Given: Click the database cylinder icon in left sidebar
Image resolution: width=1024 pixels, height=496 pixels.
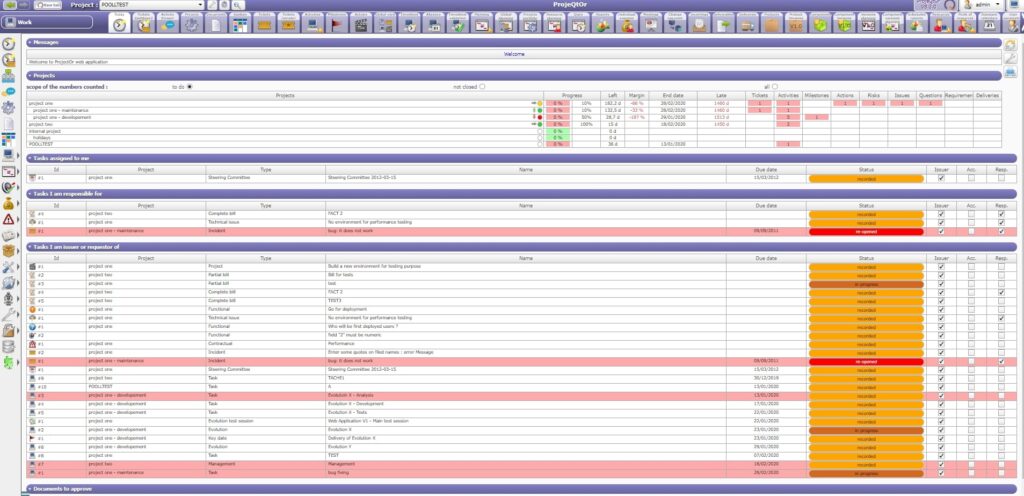Looking at the screenshot, I should [8, 347].
